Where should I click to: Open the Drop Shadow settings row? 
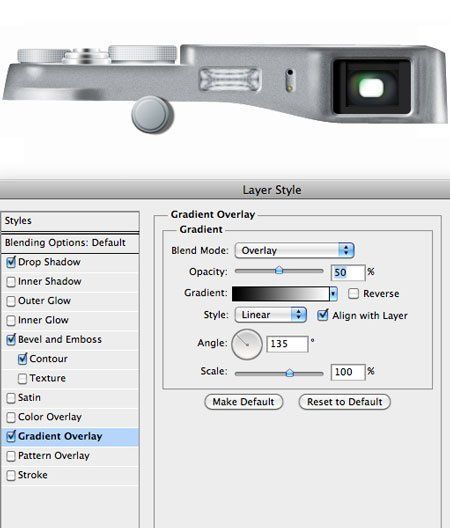[70, 262]
